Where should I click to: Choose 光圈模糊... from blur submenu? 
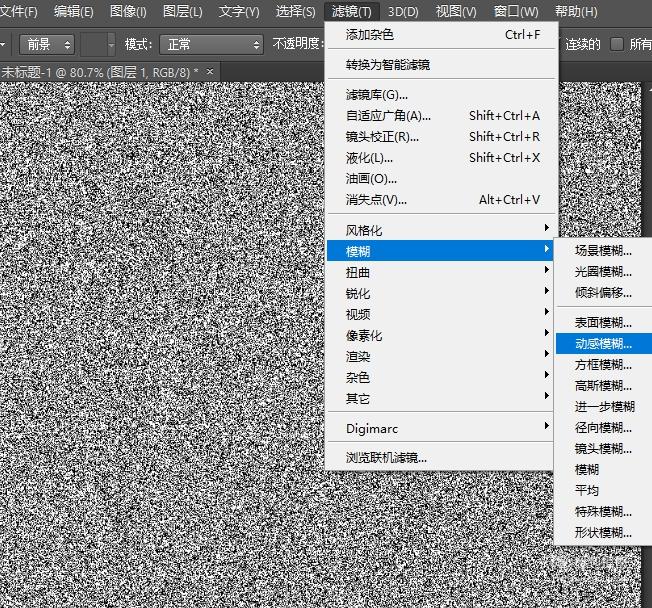[604, 272]
